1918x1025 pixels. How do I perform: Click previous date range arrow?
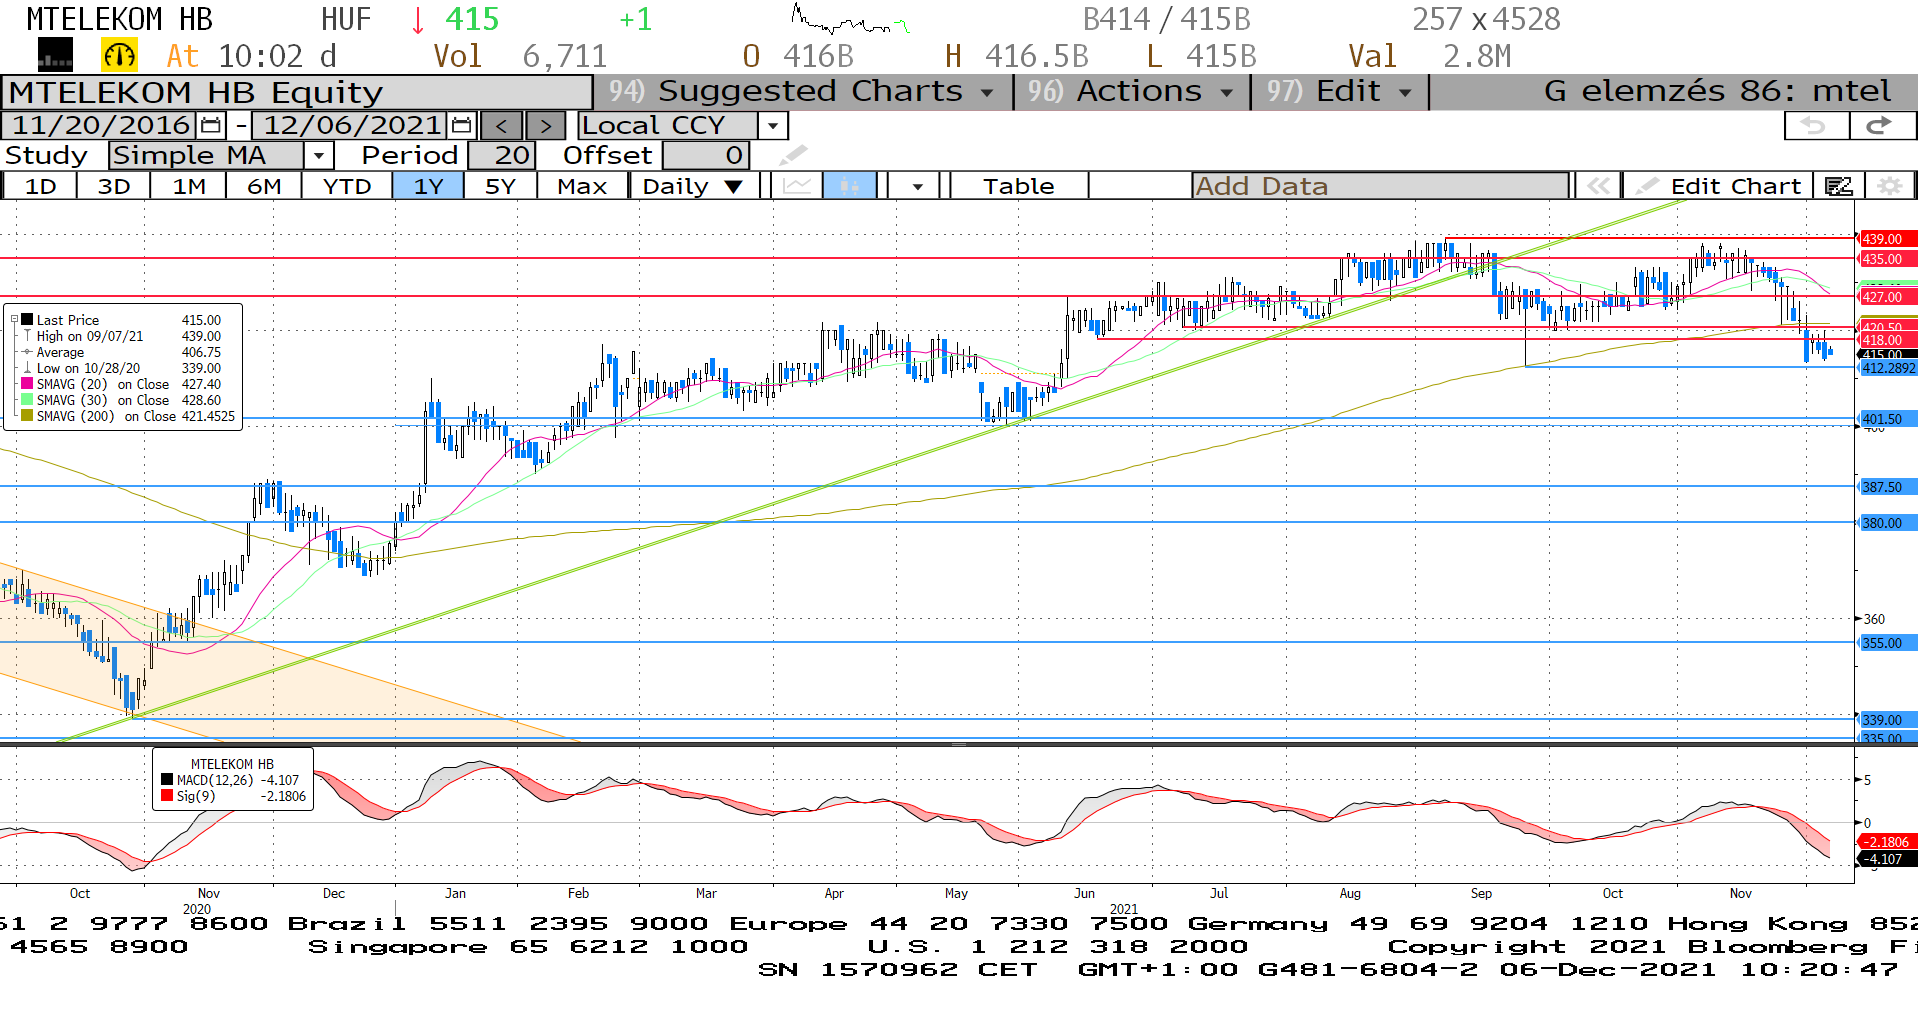pyautogui.click(x=501, y=126)
